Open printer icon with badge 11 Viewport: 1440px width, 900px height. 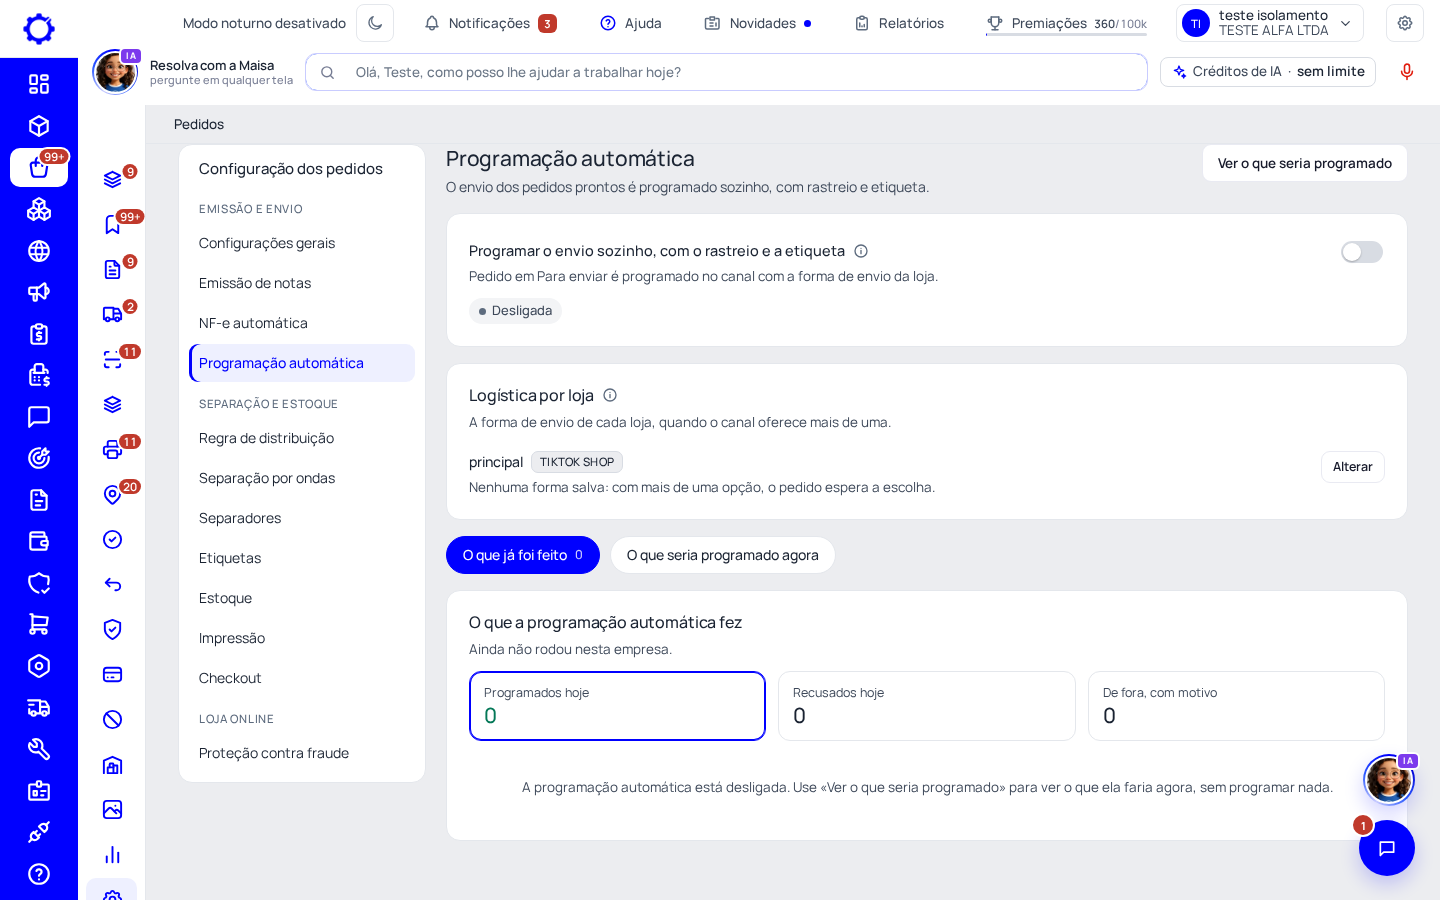(x=113, y=450)
